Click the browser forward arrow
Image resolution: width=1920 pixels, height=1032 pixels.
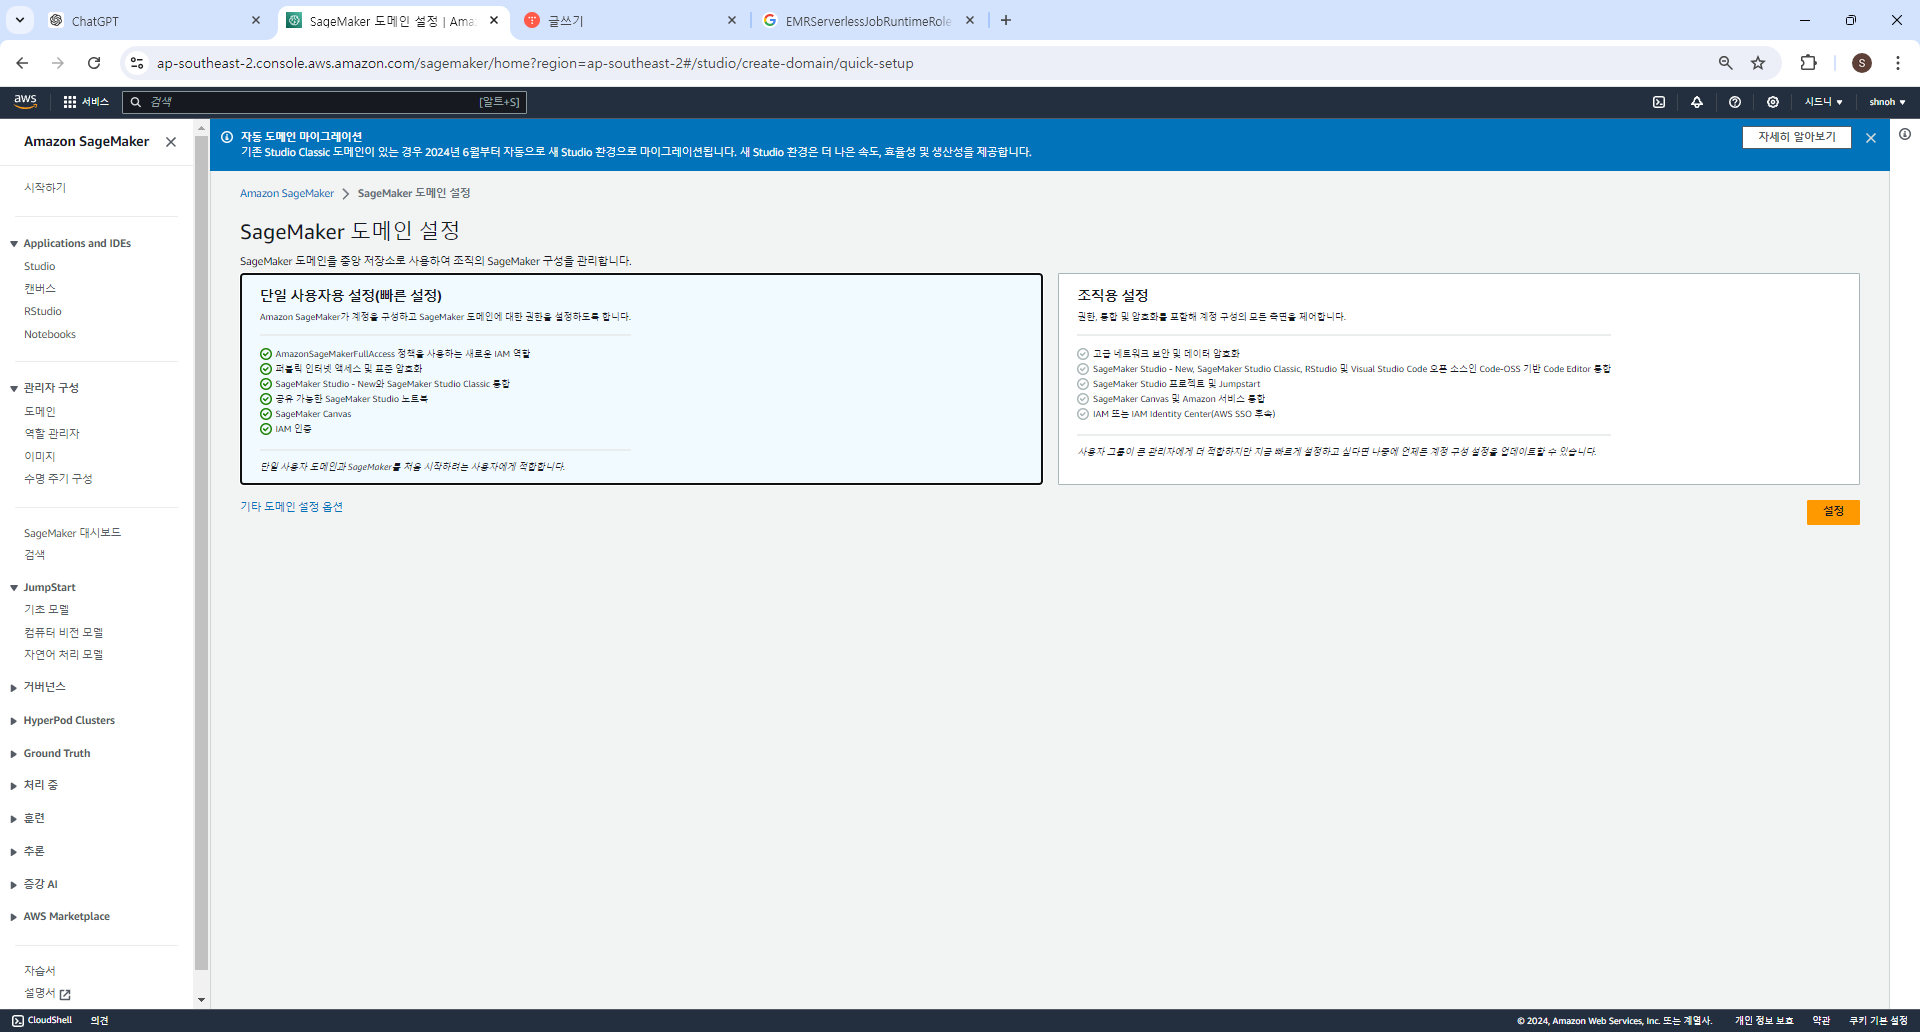[58, 63]
